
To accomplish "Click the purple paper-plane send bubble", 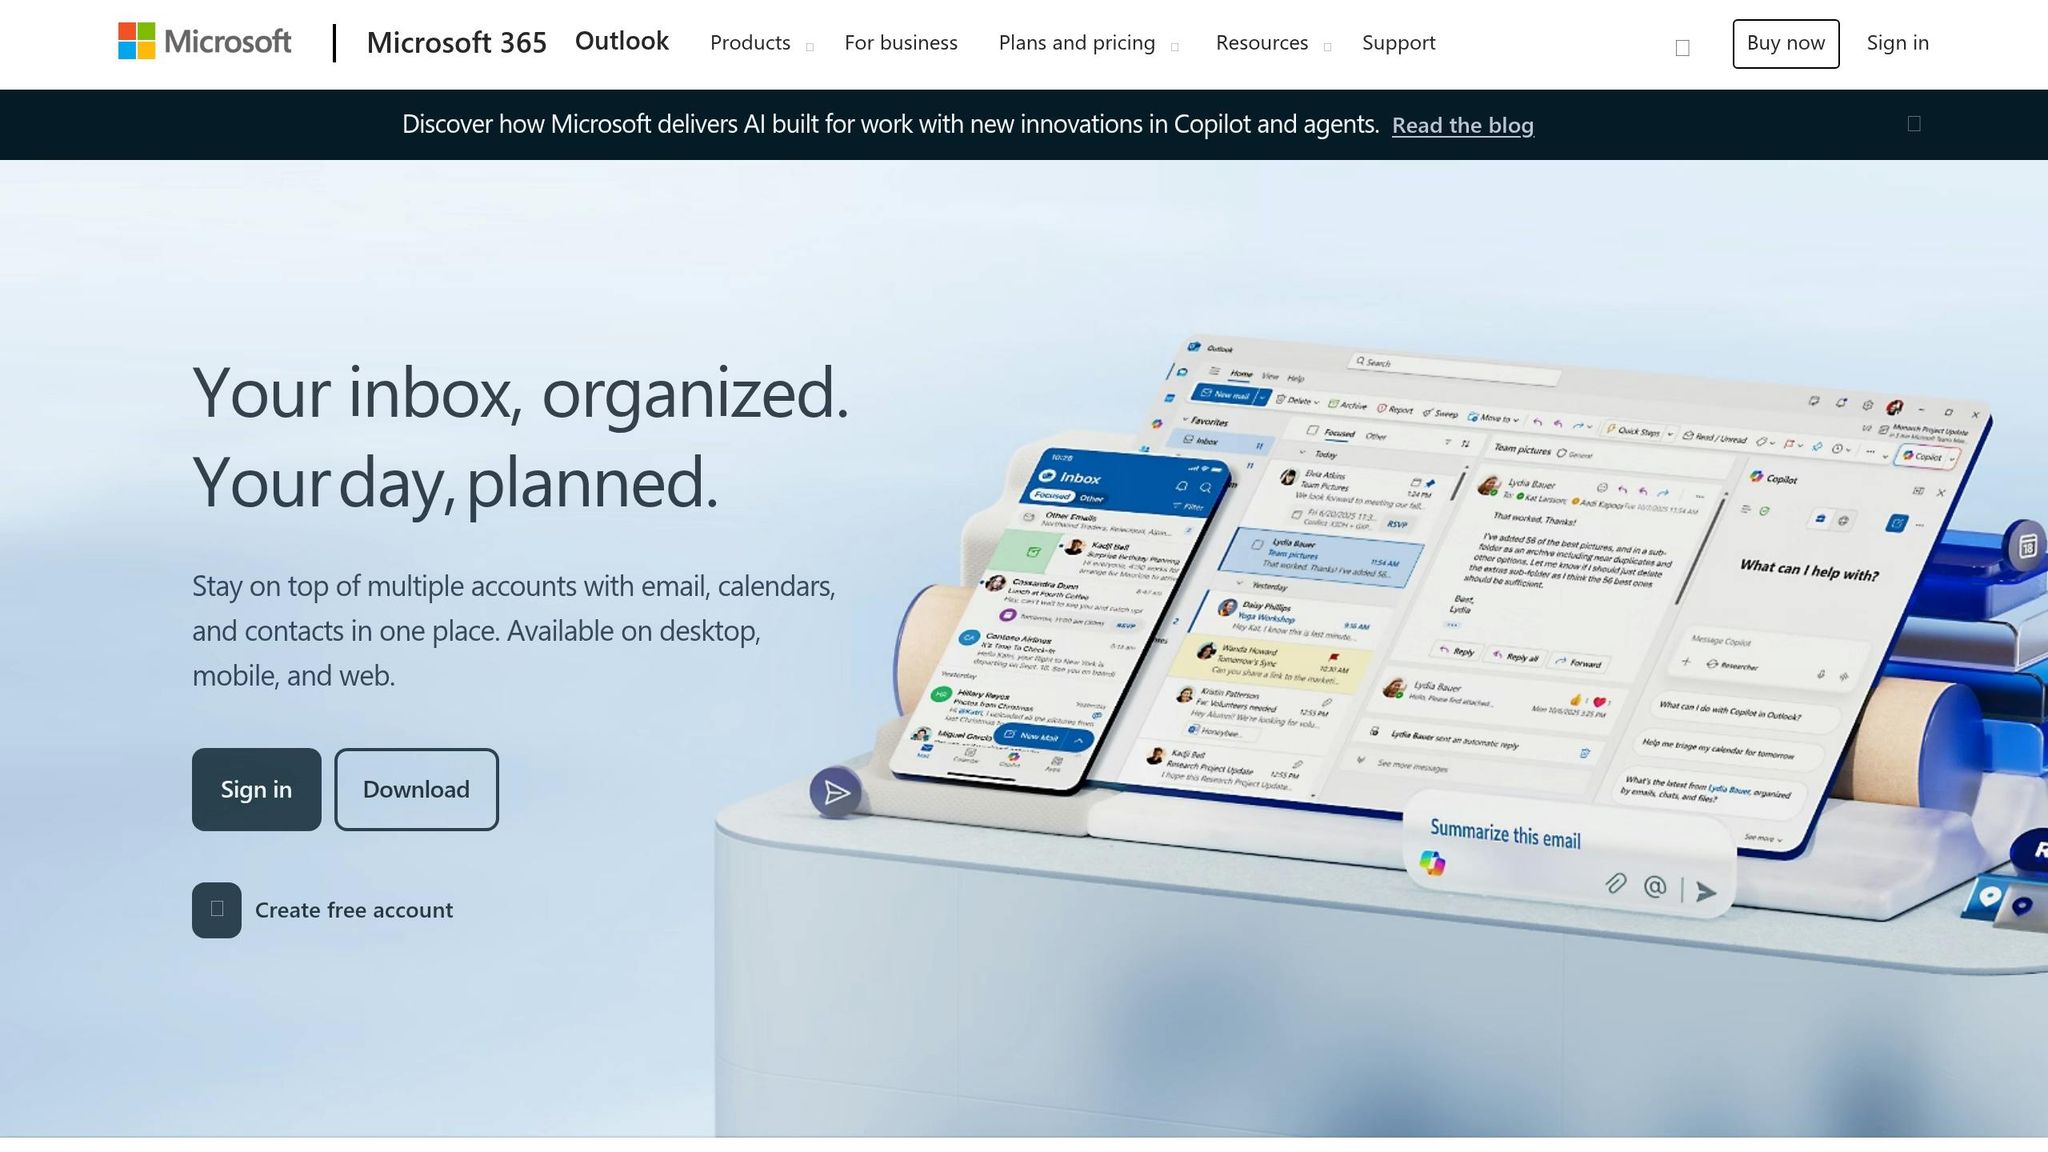I will click(x=835, y=793).
